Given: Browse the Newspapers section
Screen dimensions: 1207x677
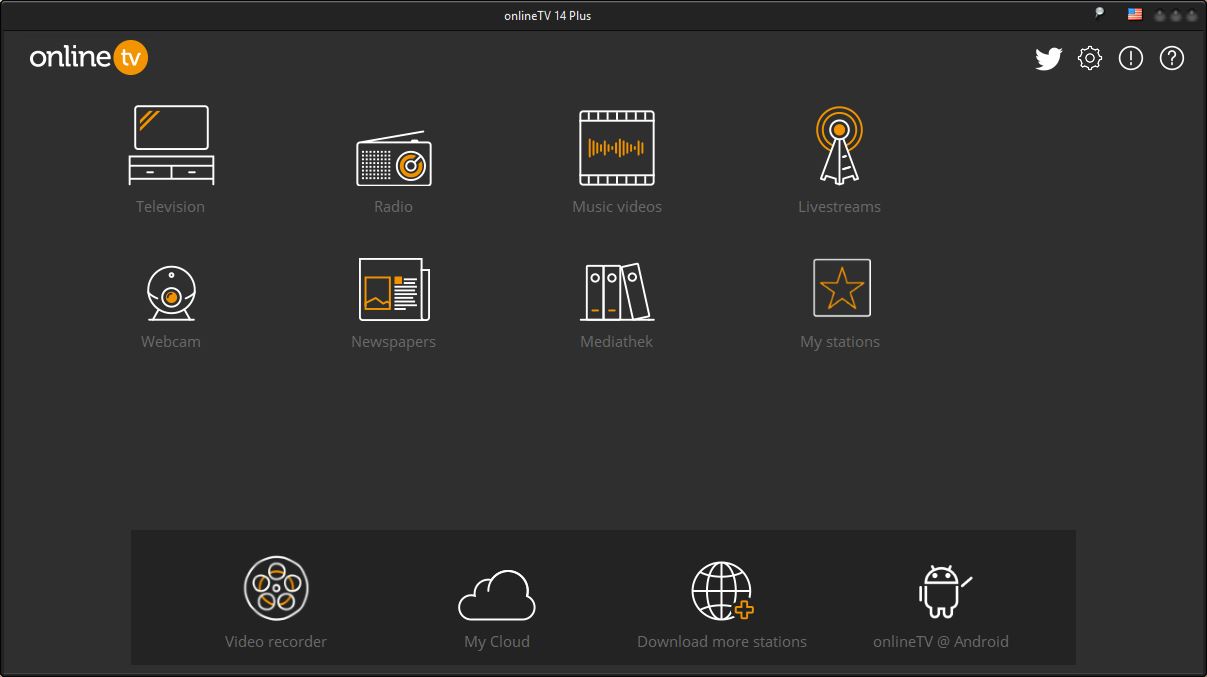Looking at the screenshot, I should [394, 290].
